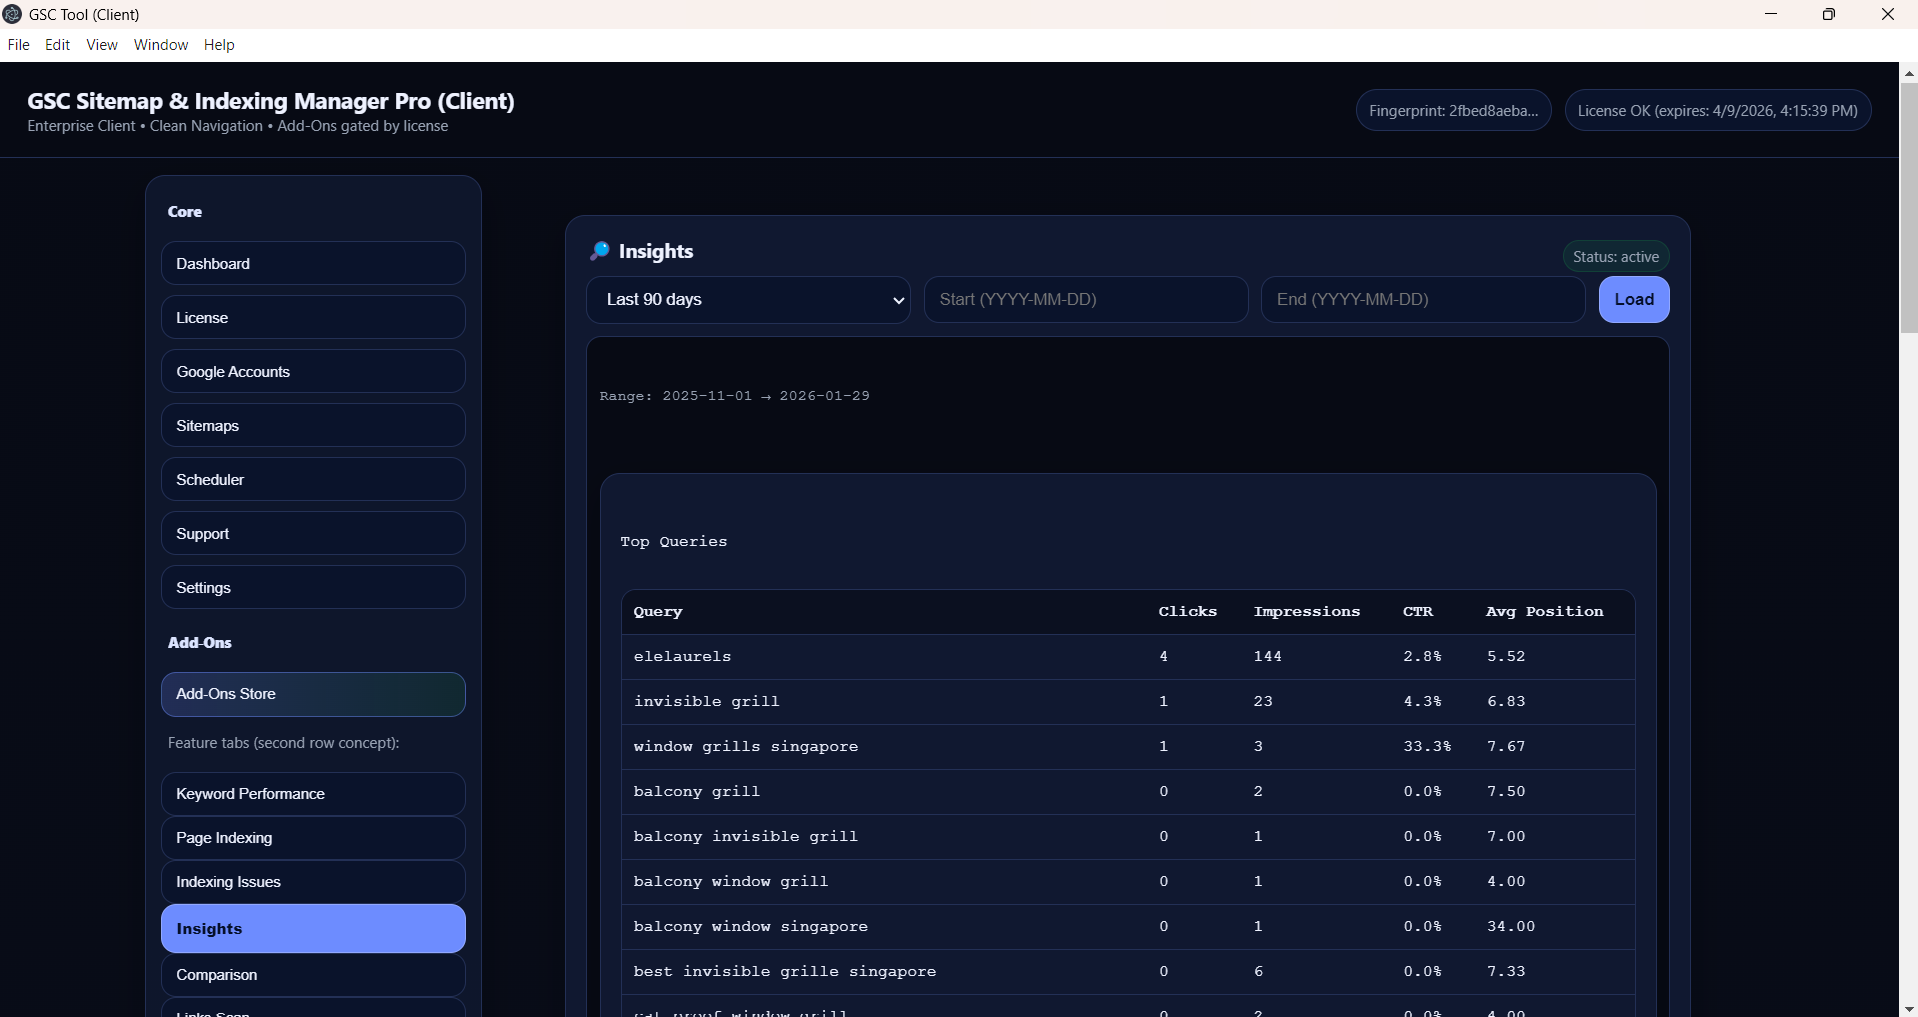Click the Start date input field
1918x1017 pixels.
1085,300
